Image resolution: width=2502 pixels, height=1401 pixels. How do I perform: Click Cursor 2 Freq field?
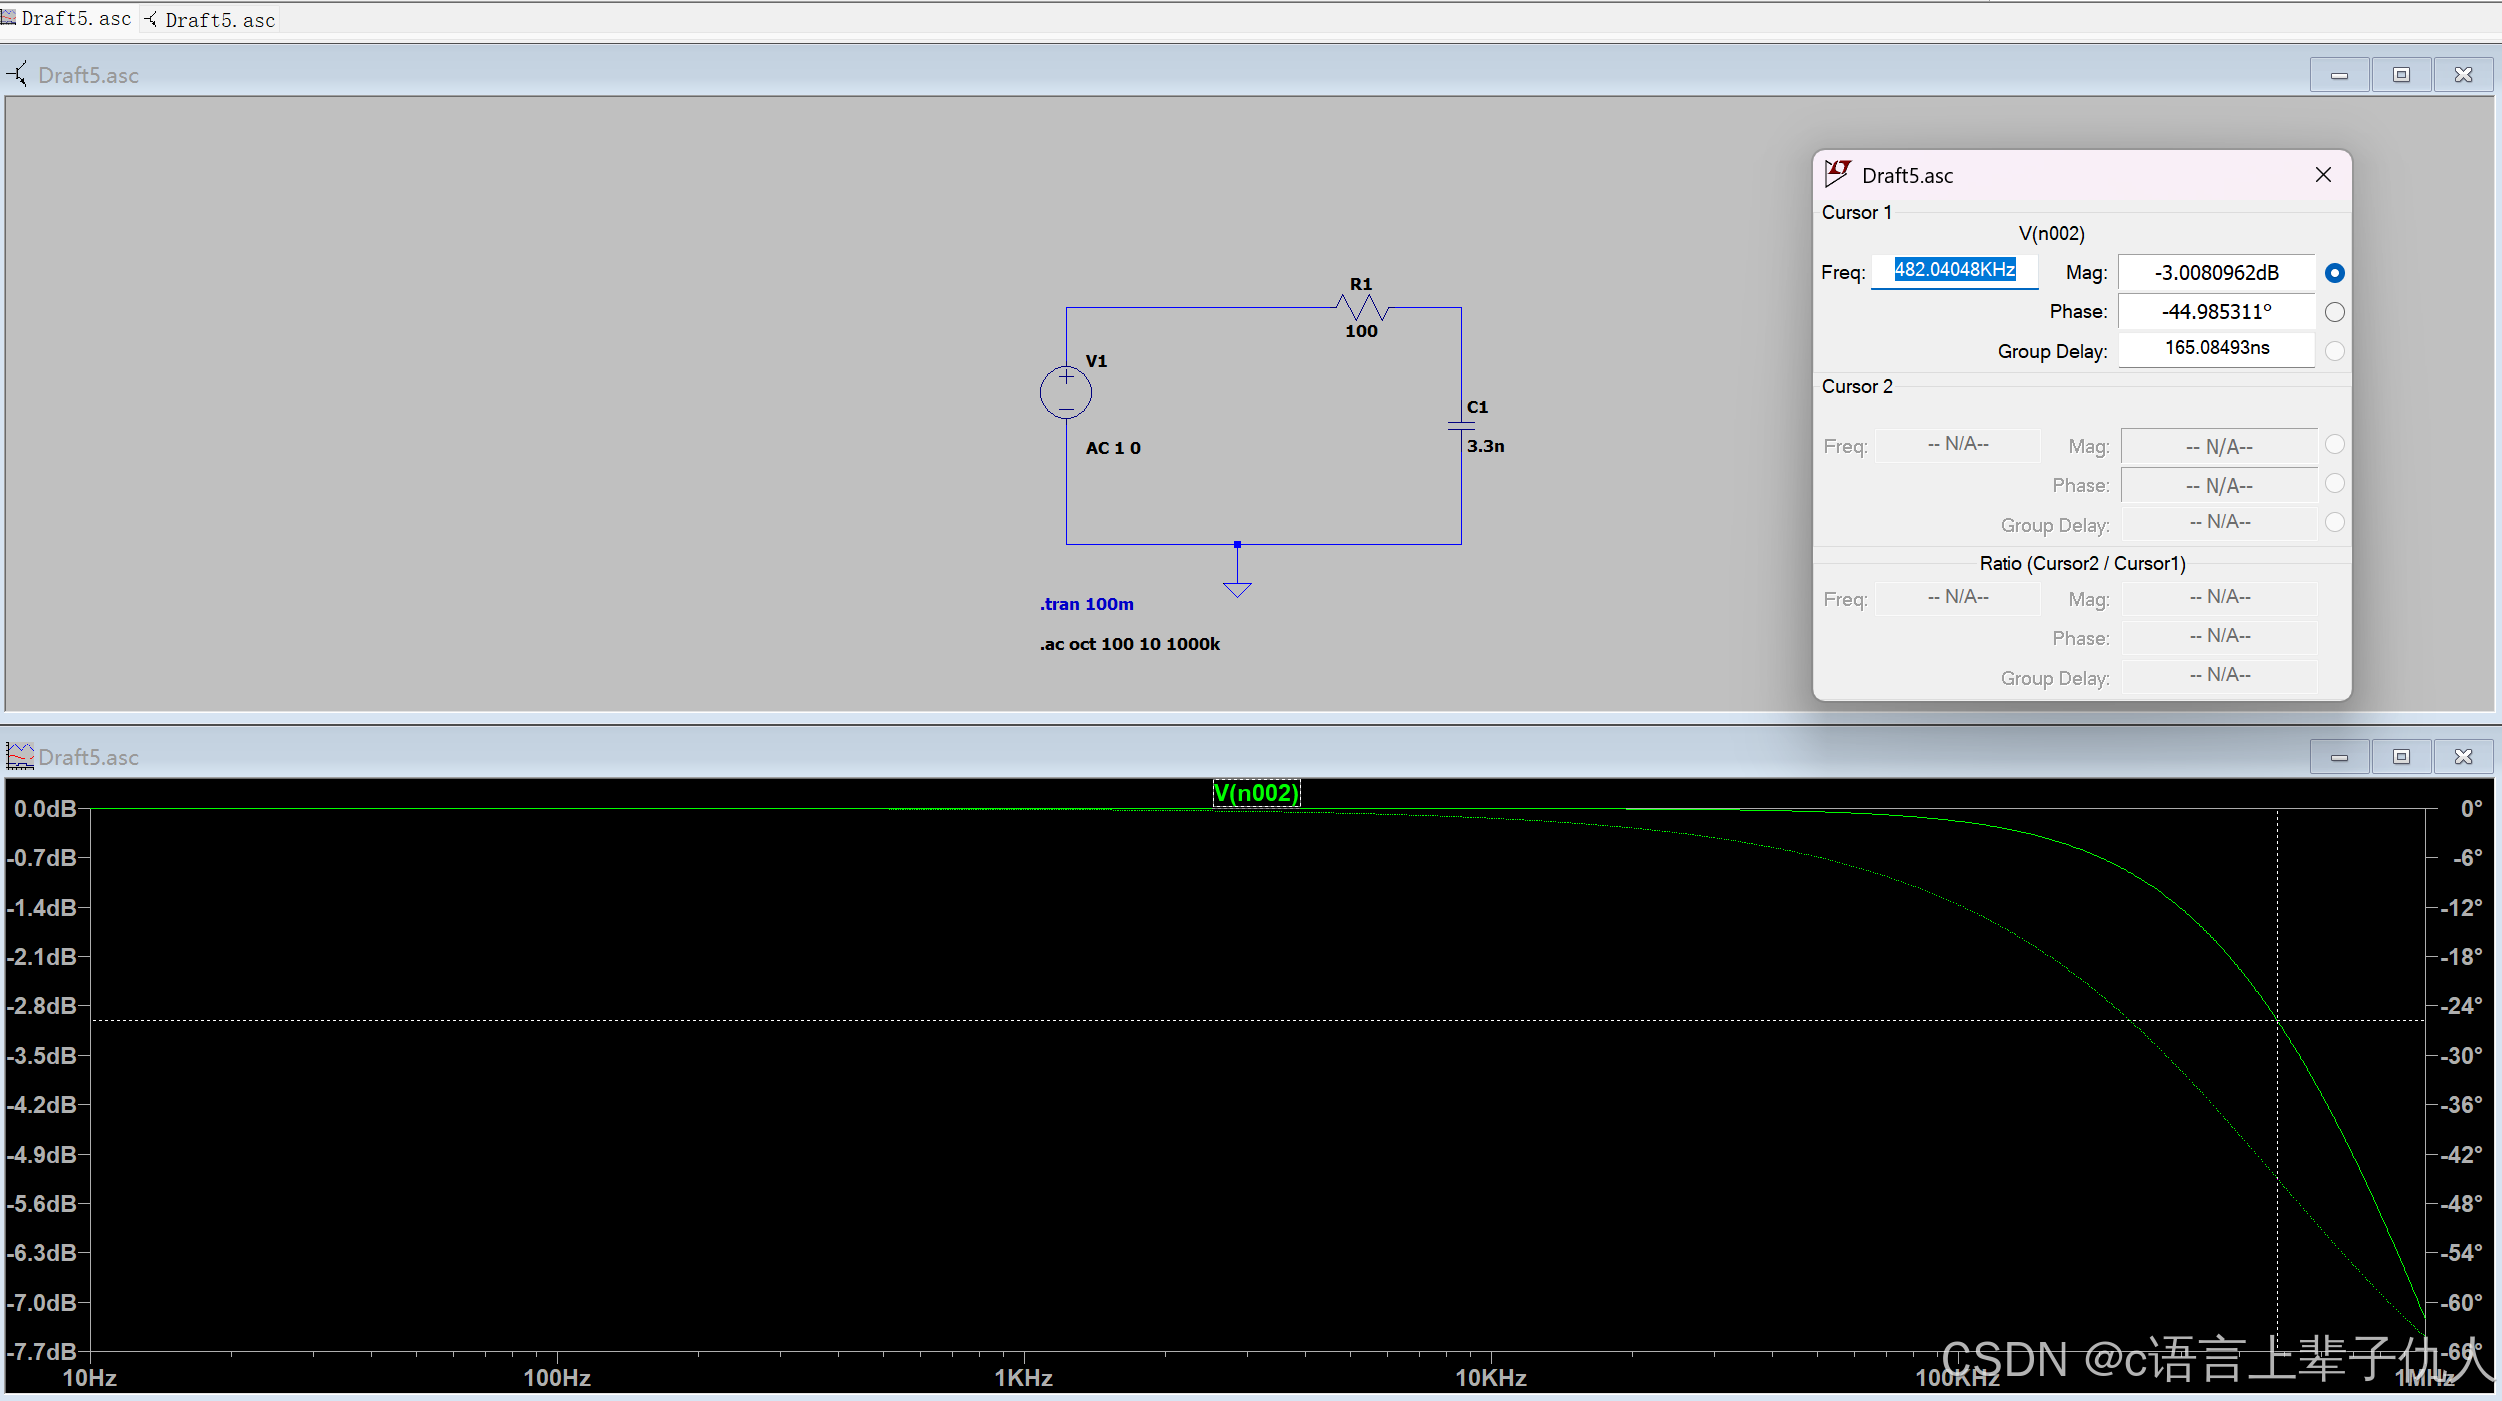(1958, 444)
